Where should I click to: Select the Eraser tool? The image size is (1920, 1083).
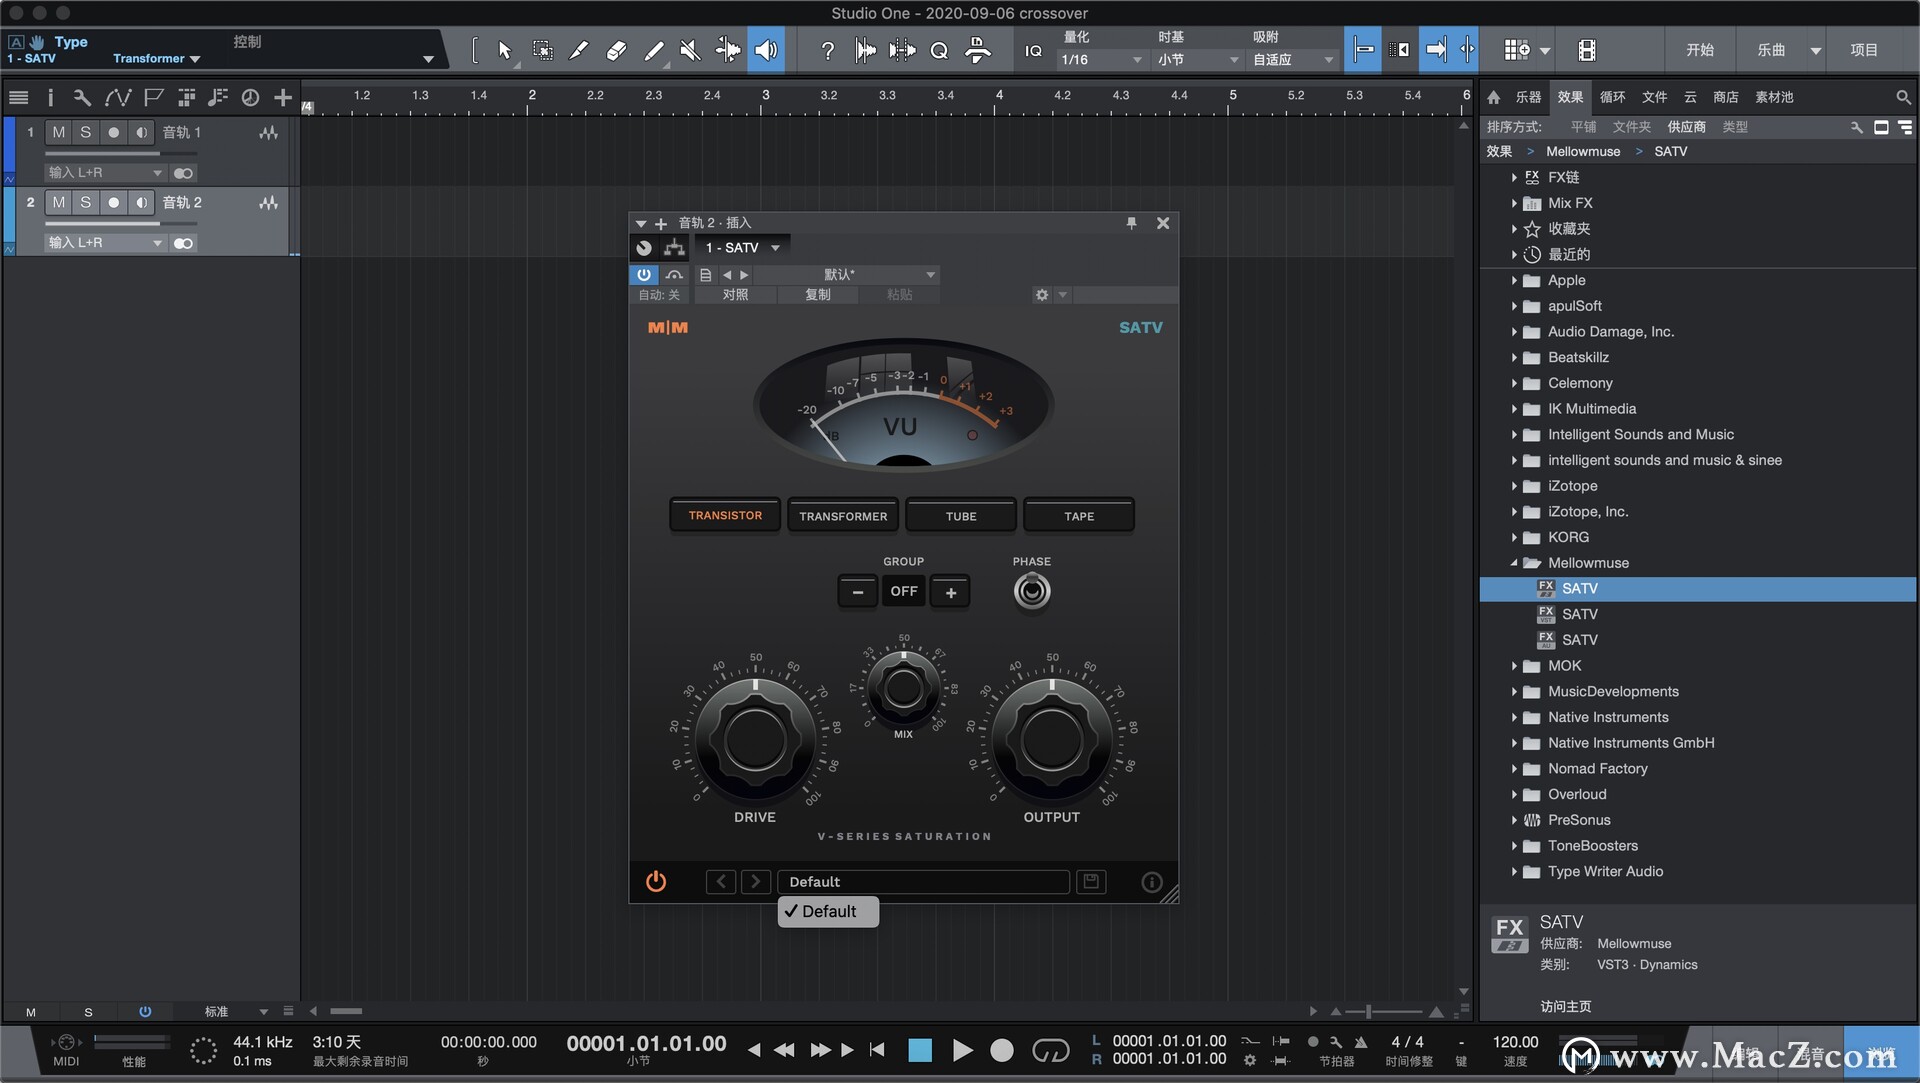click(x=616, y=50)
